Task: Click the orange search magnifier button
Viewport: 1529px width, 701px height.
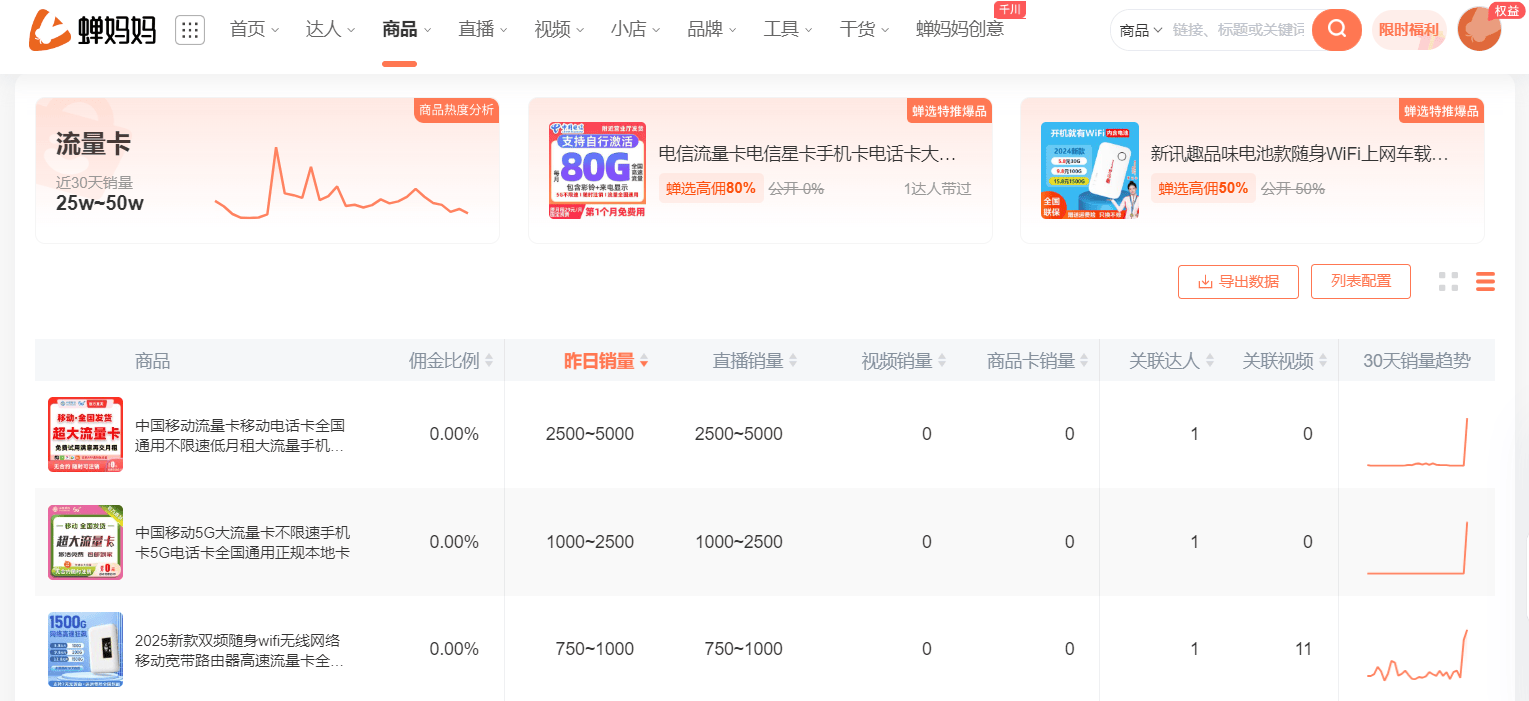Action: point(1337,30)
